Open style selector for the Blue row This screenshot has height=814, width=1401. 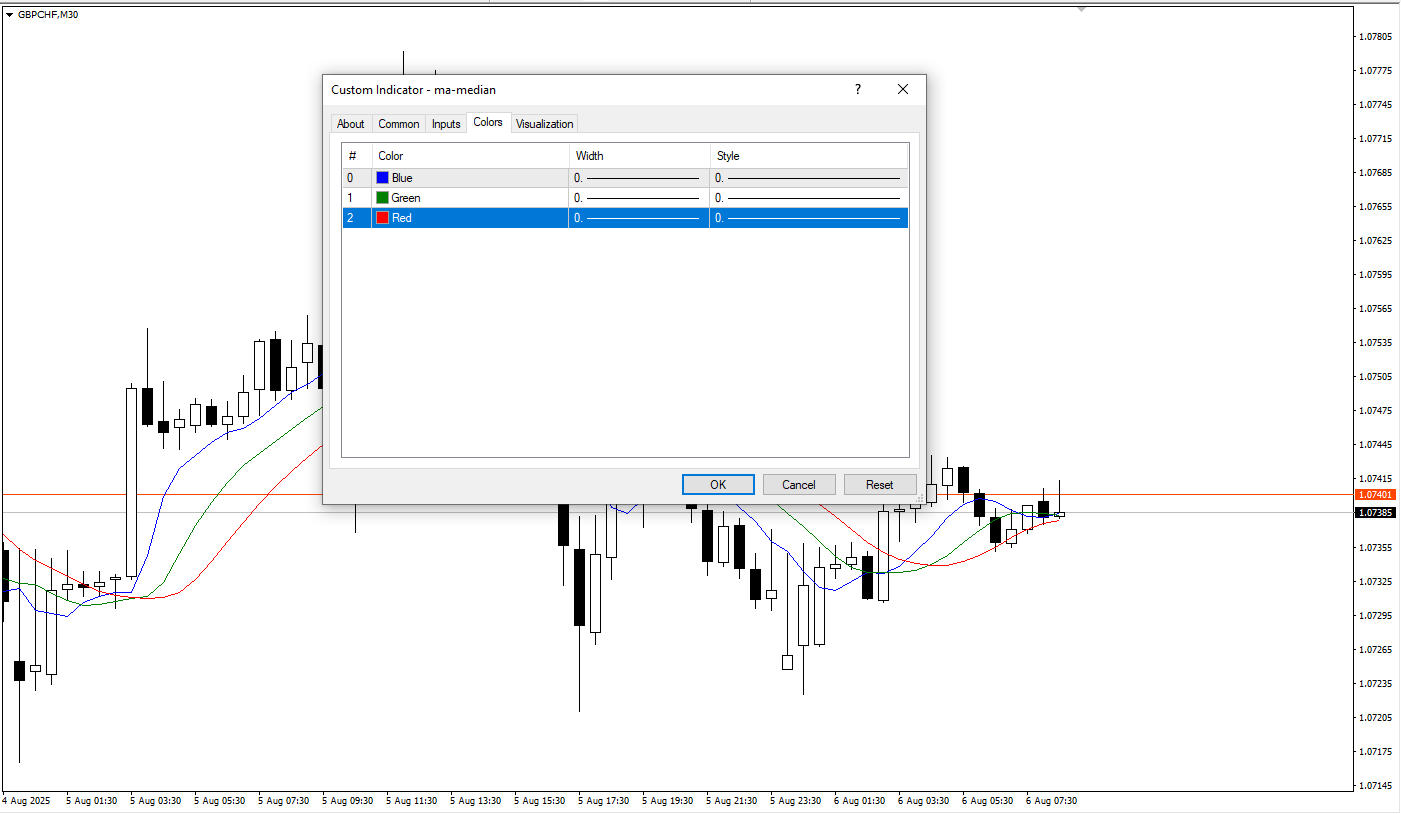[x=809, y=178]
